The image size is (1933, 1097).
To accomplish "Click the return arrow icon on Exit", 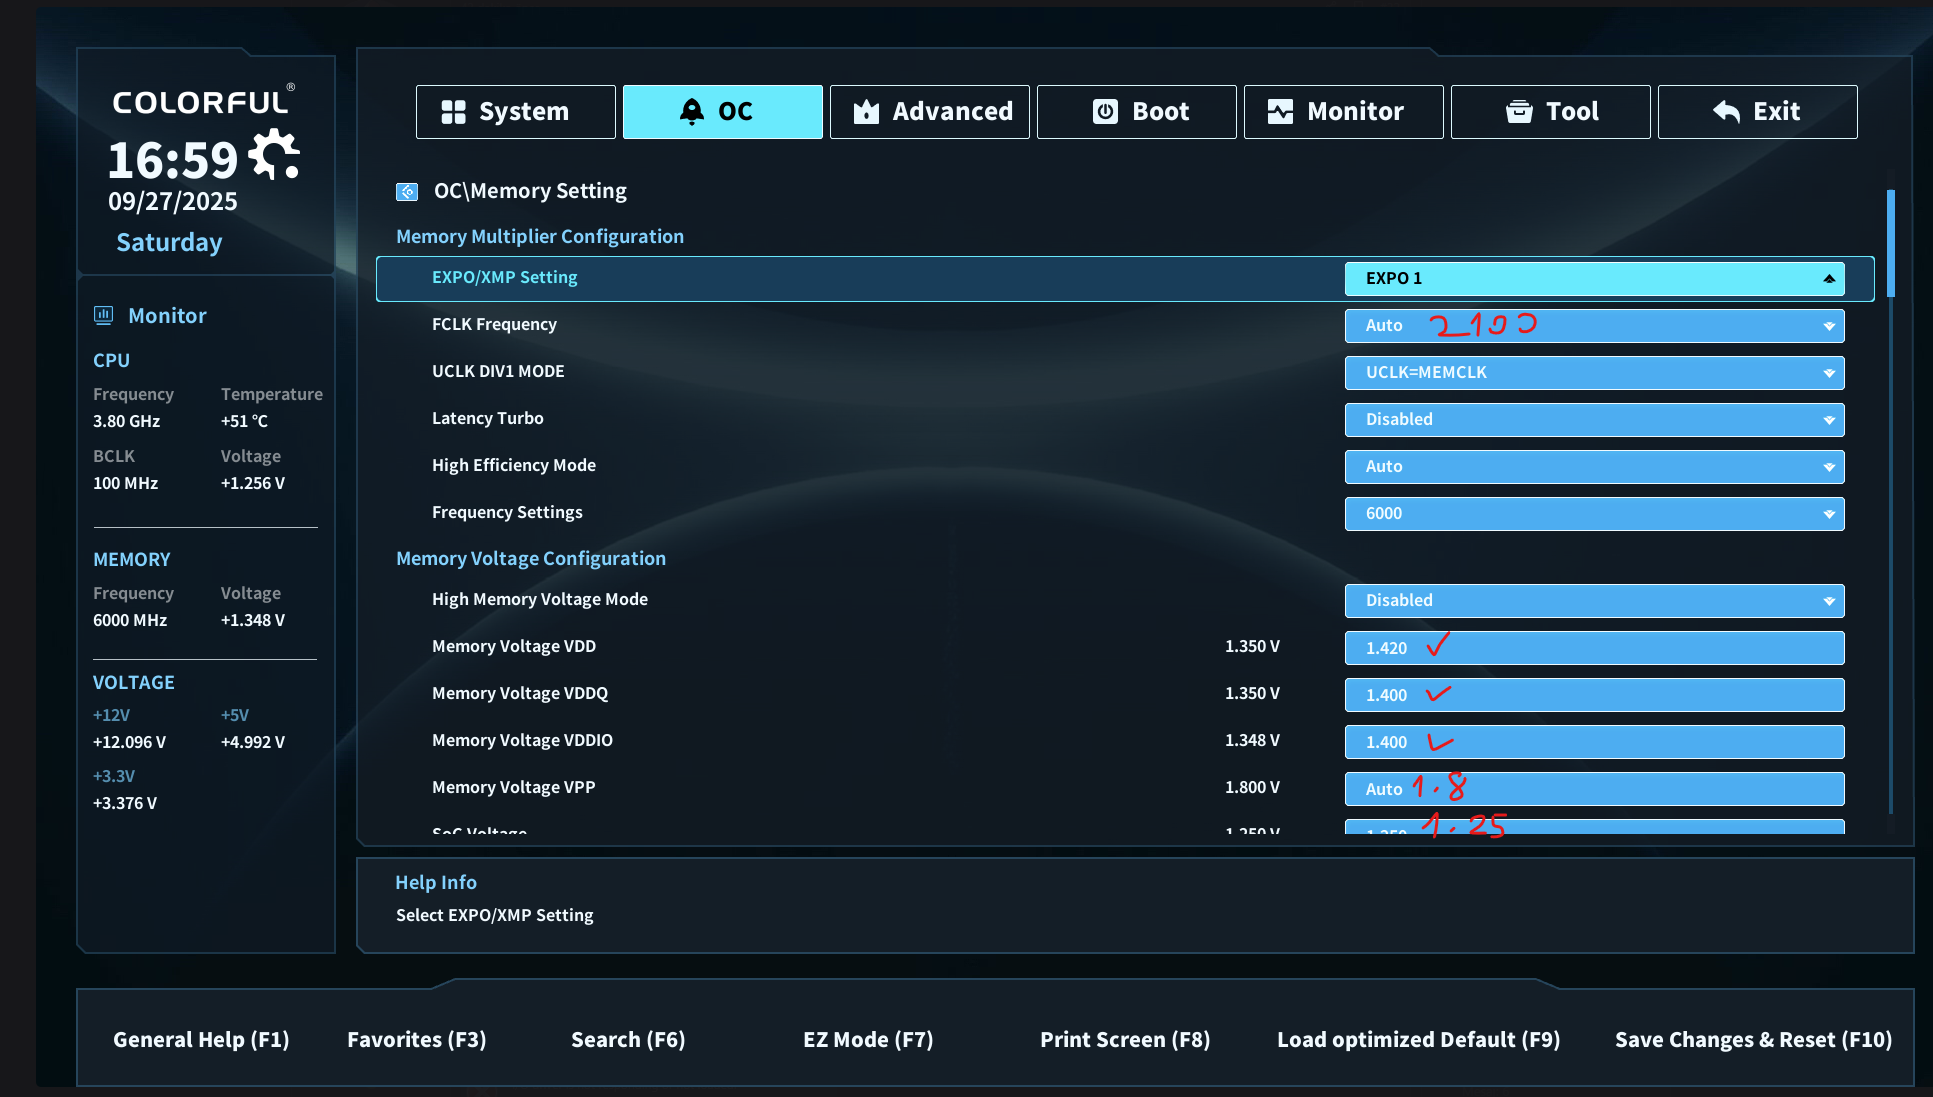I will [x=1727, y=112].
